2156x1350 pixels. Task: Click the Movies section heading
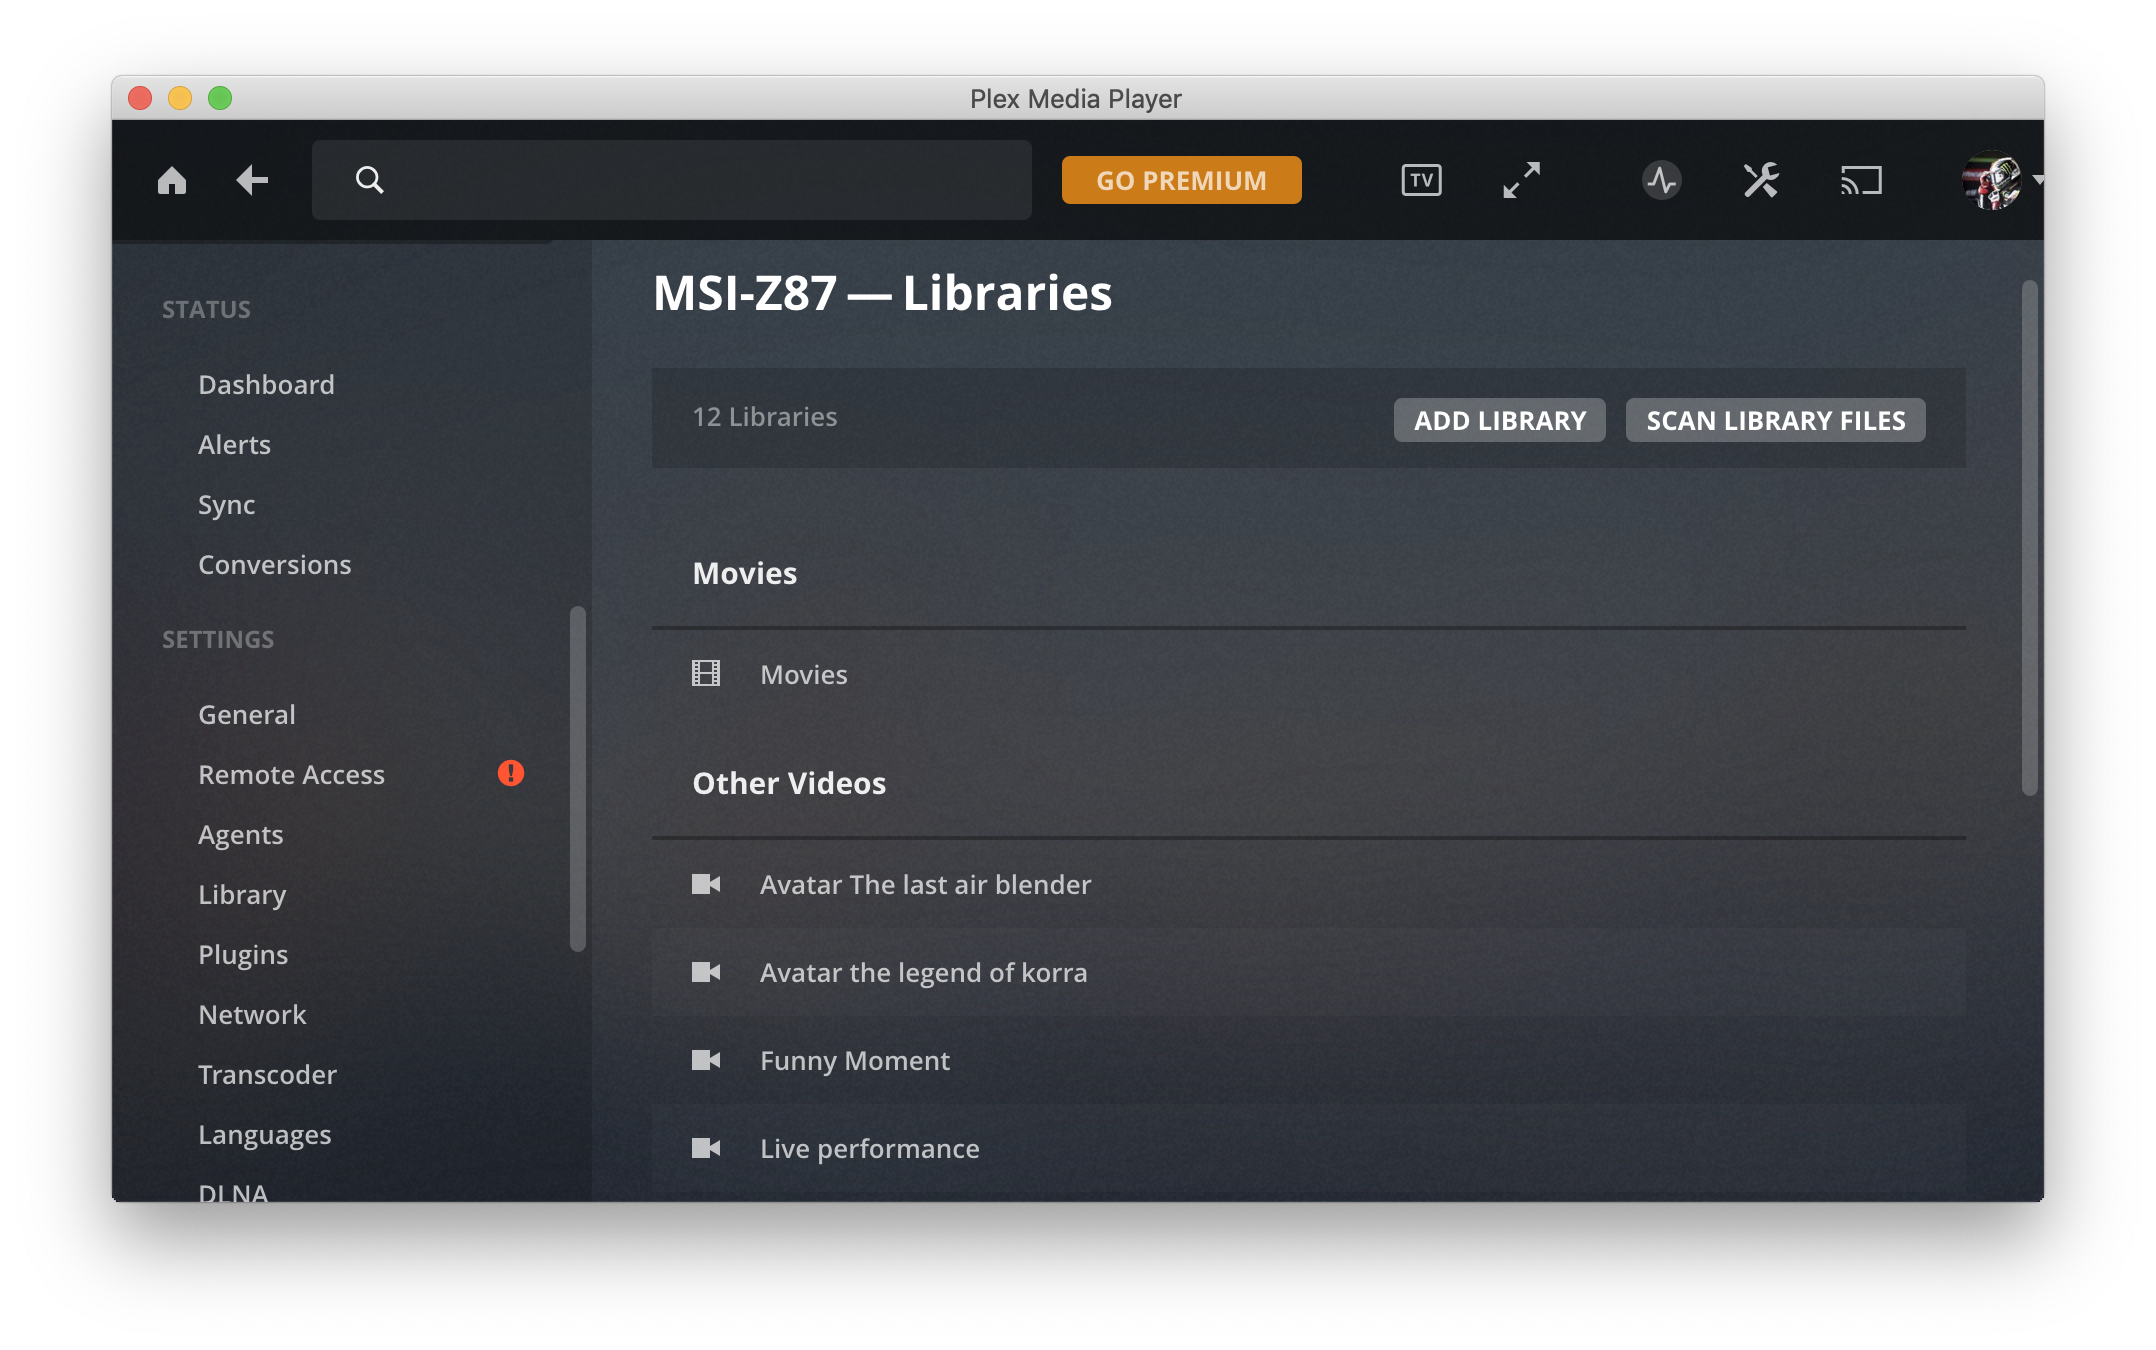click(x=744, y=573)
